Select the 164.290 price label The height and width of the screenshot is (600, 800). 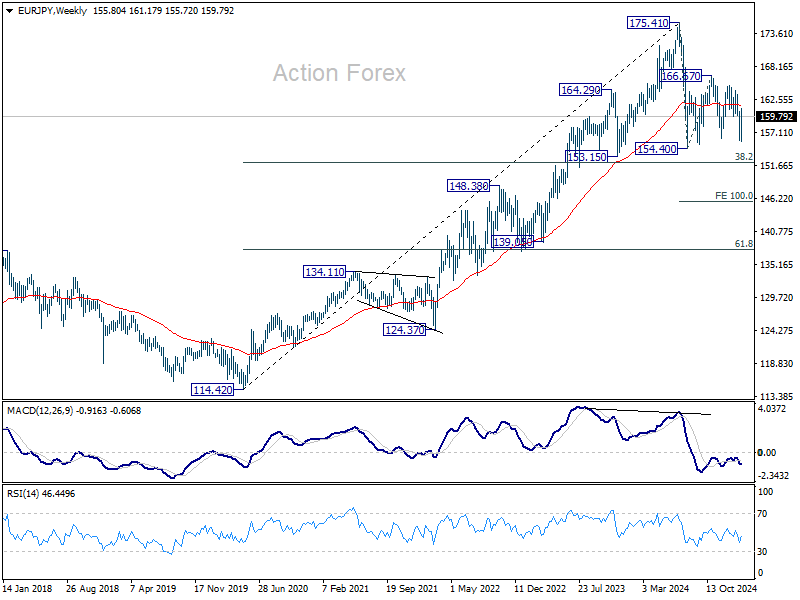click(x=580, y=90)
